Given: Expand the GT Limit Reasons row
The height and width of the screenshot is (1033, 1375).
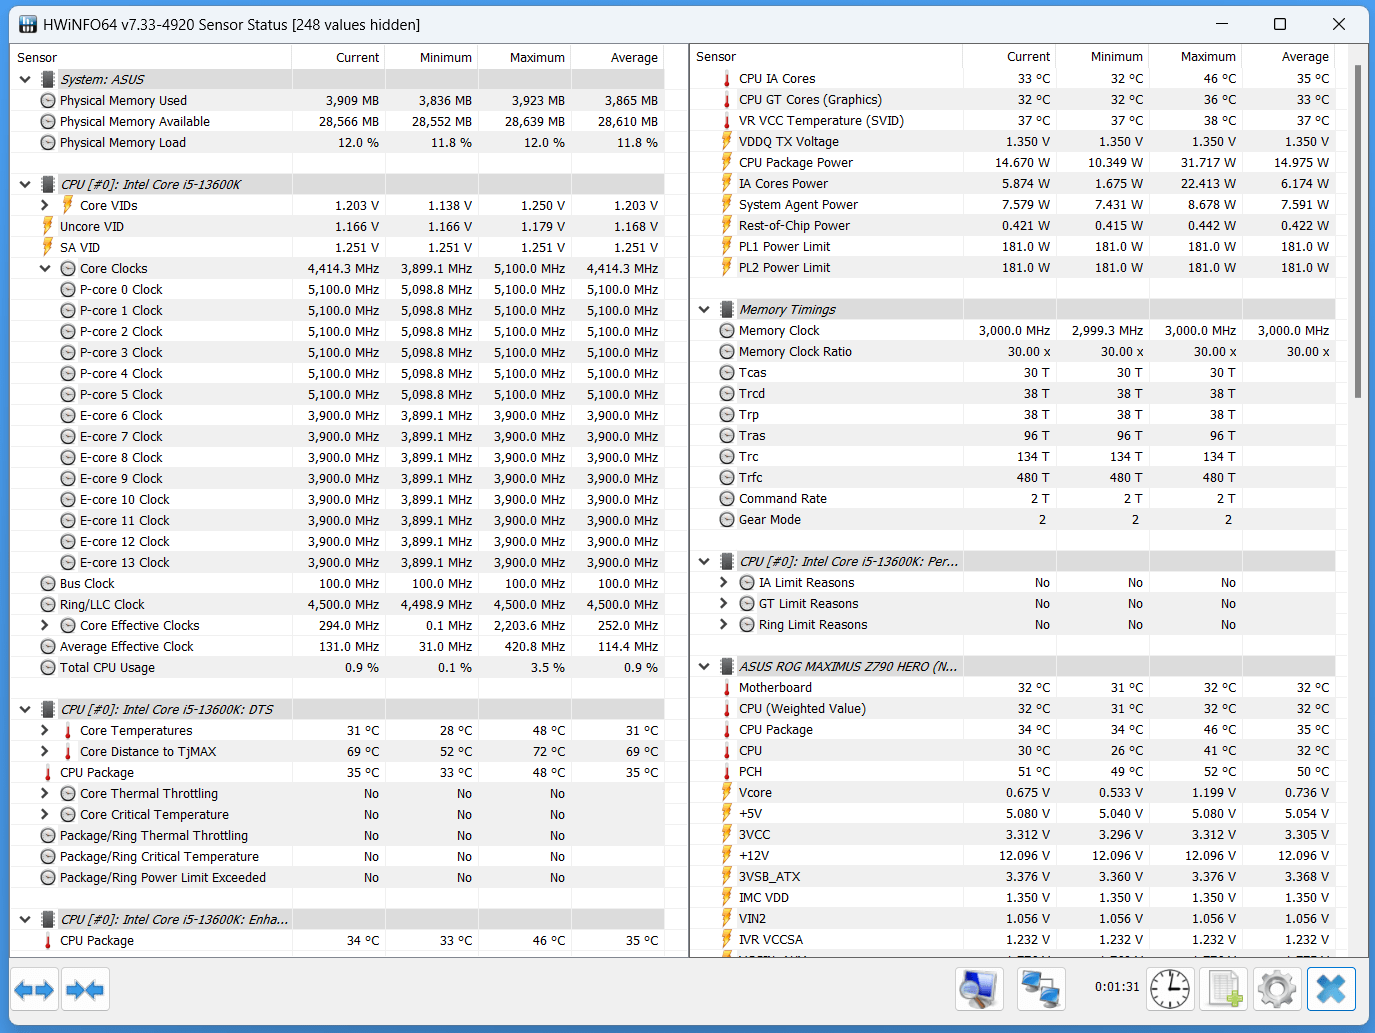Looking at the screenshot, I should click(x=724, y=603).
